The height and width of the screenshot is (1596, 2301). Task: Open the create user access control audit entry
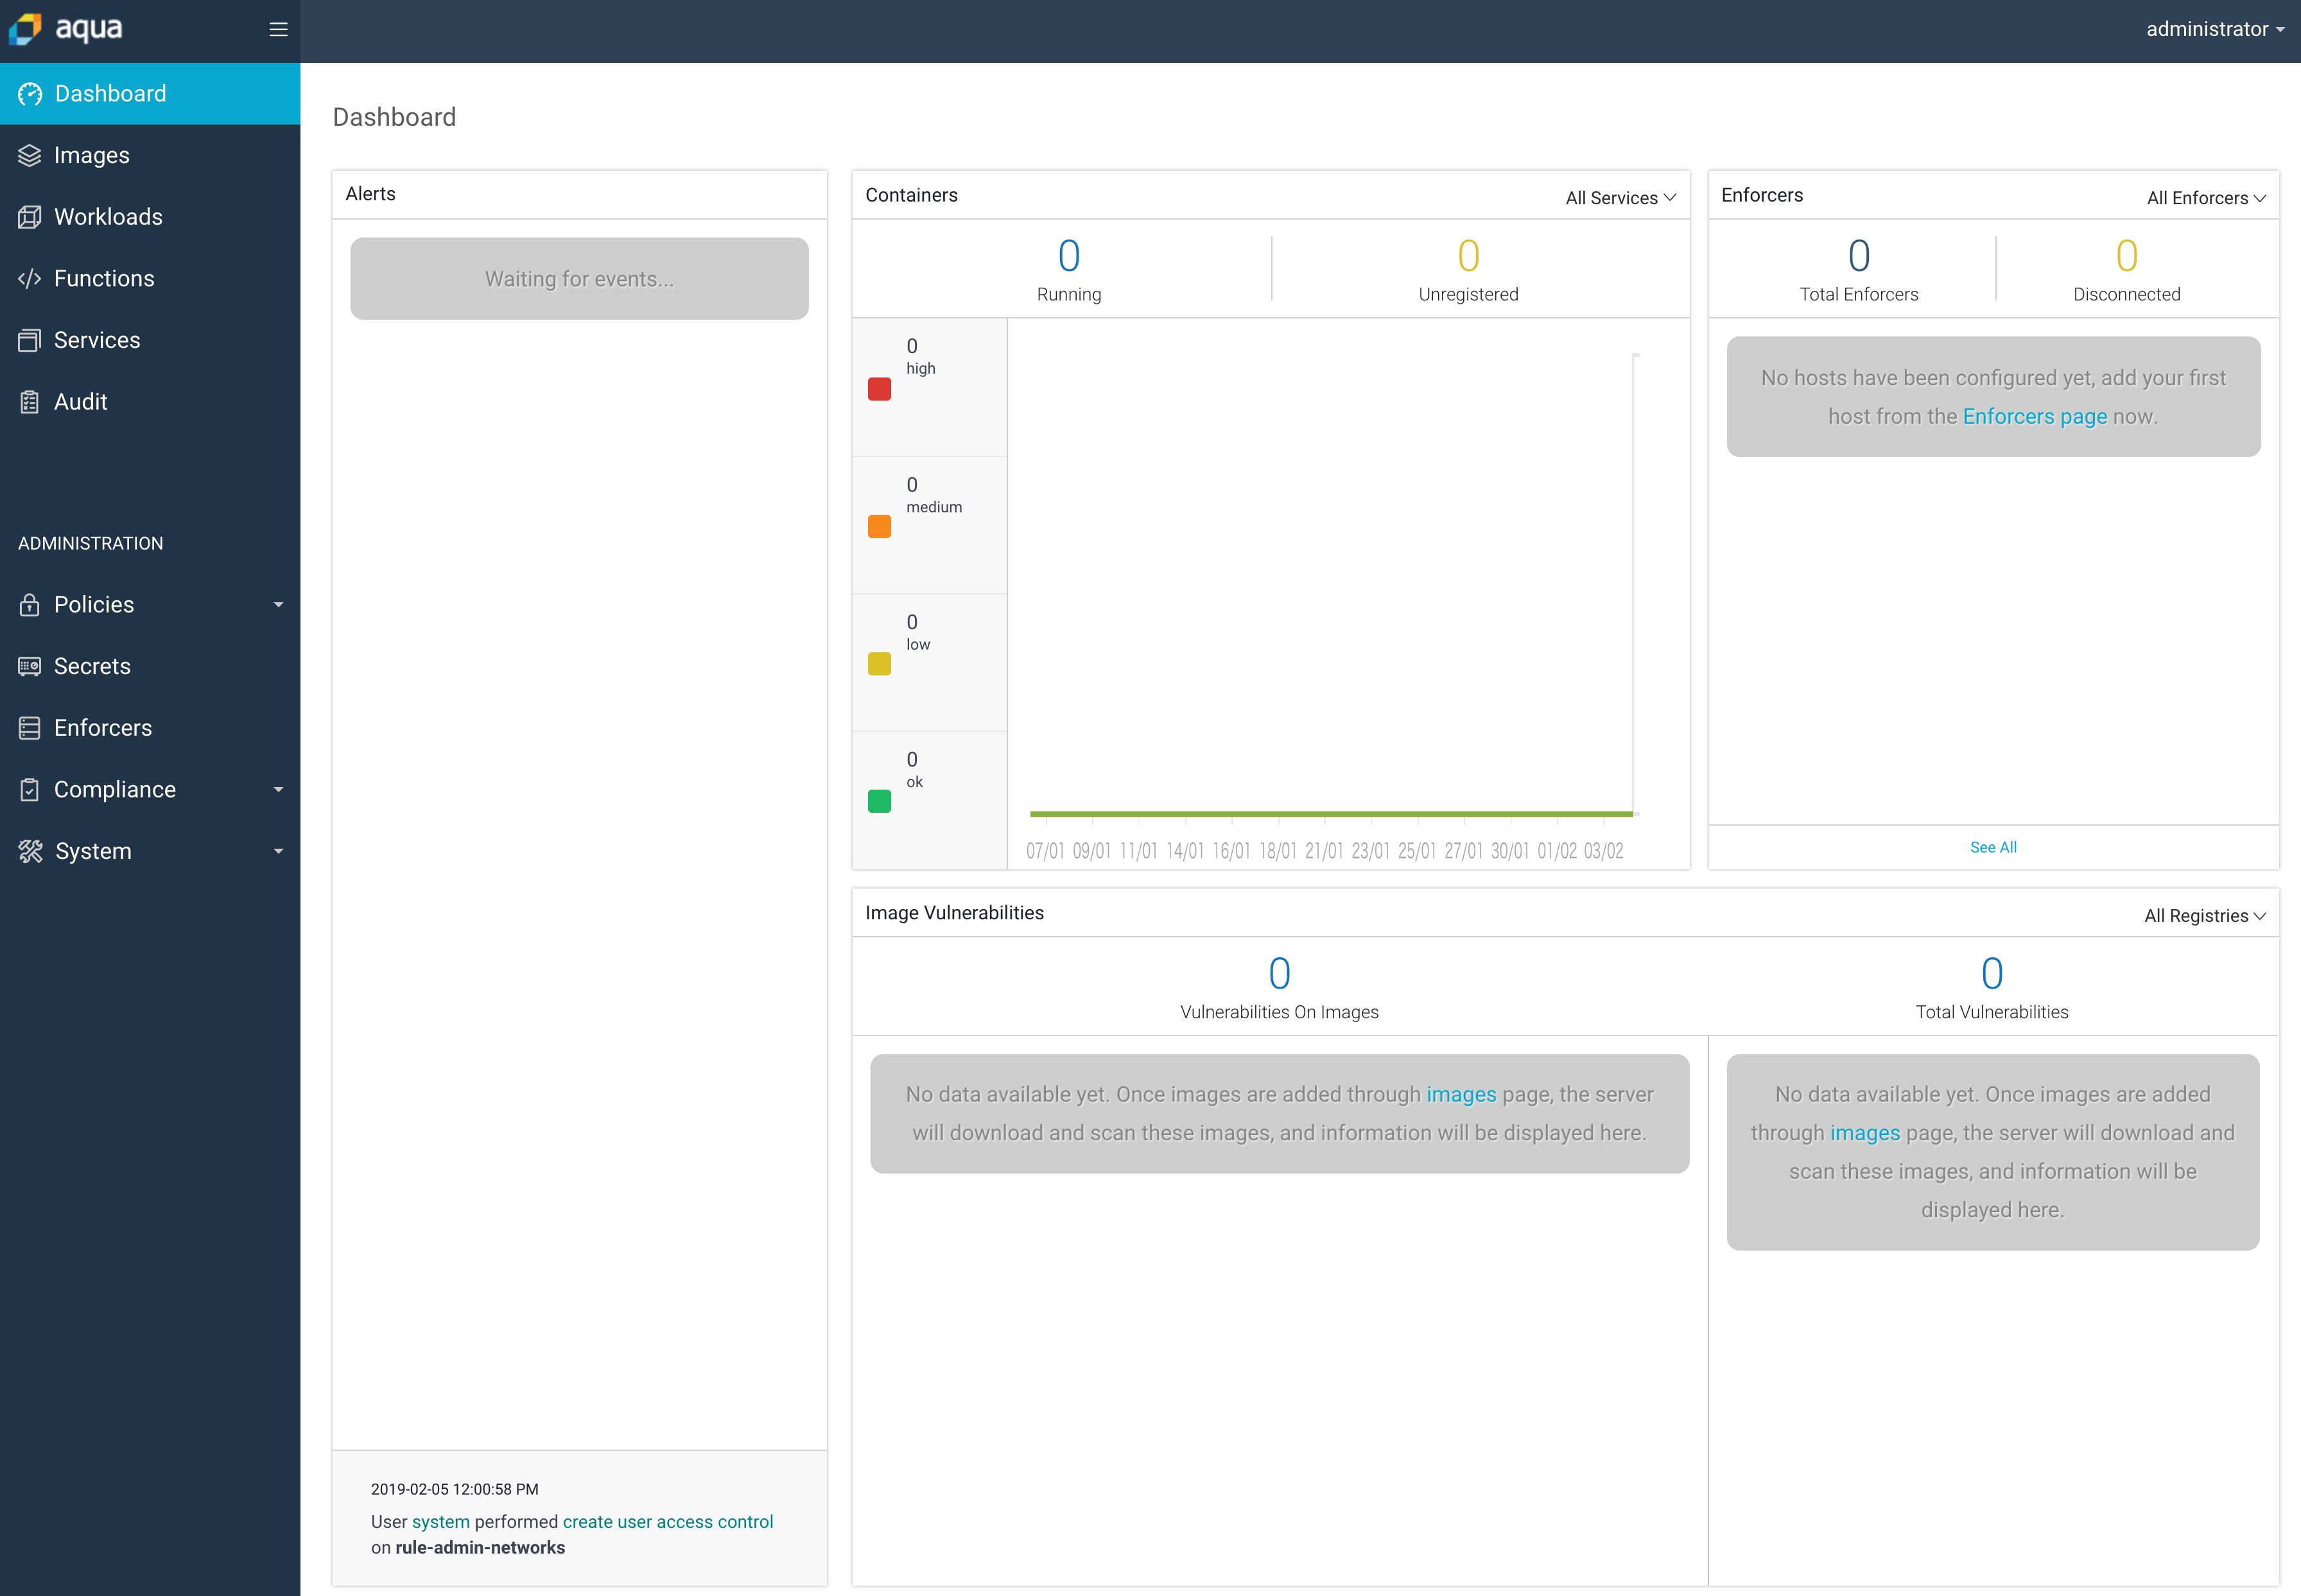[667, 1521]
